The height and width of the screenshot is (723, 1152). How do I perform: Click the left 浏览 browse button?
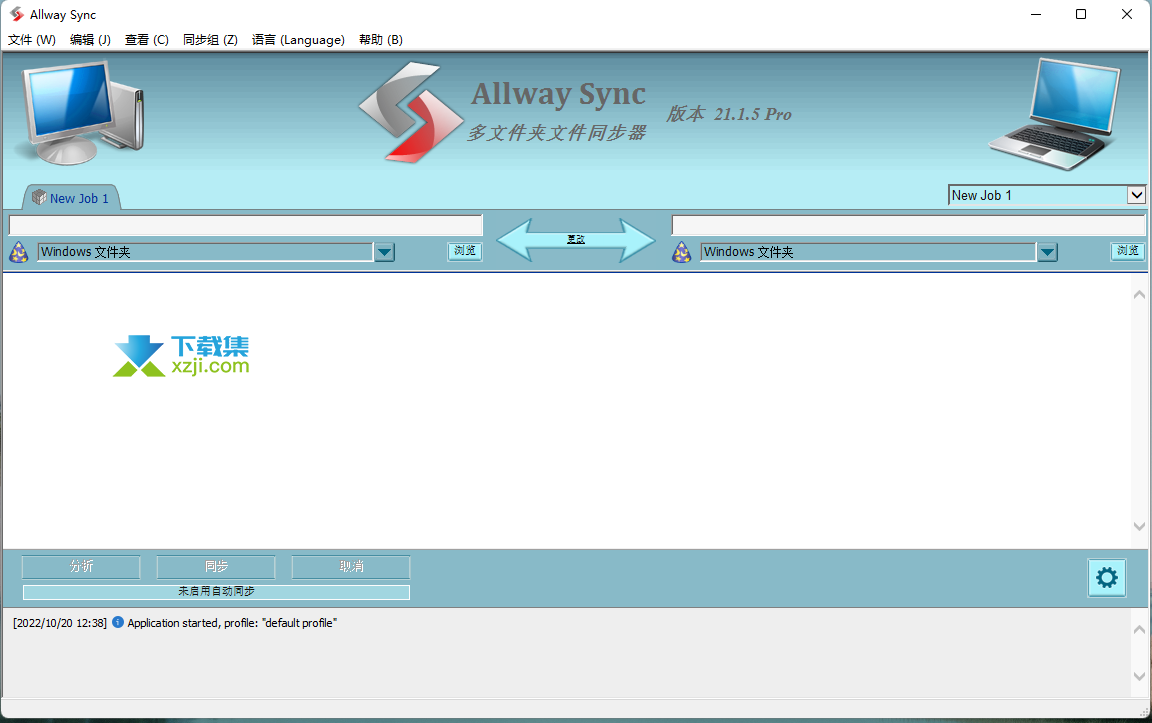464,251
